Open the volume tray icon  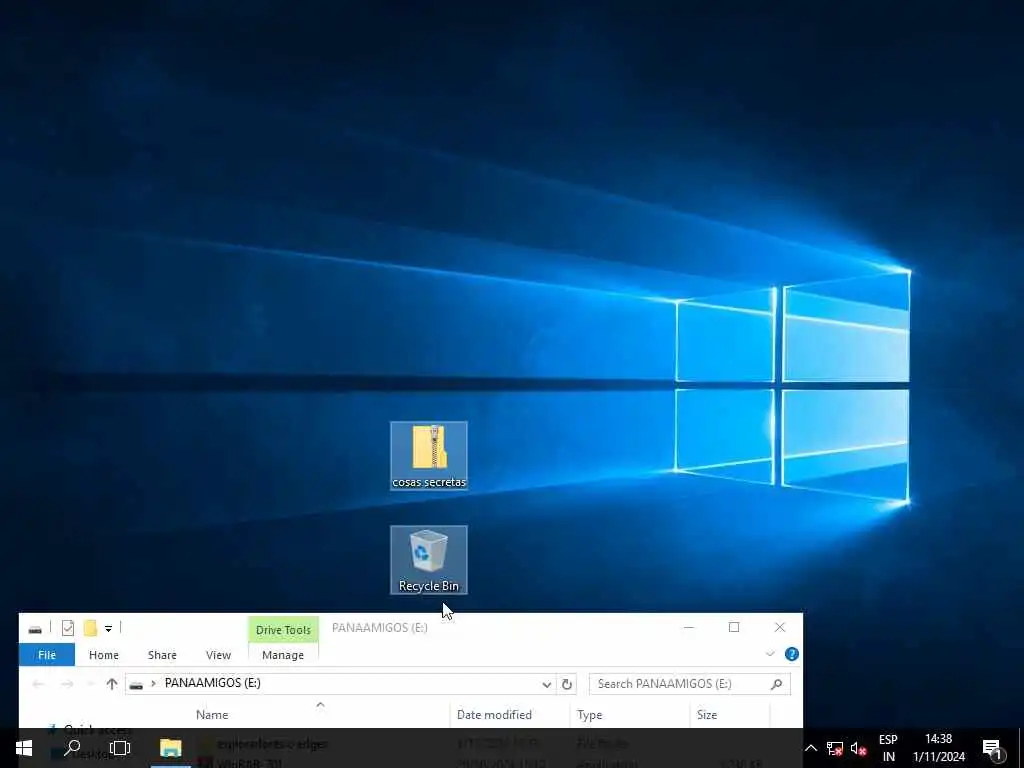coord(858,748)
